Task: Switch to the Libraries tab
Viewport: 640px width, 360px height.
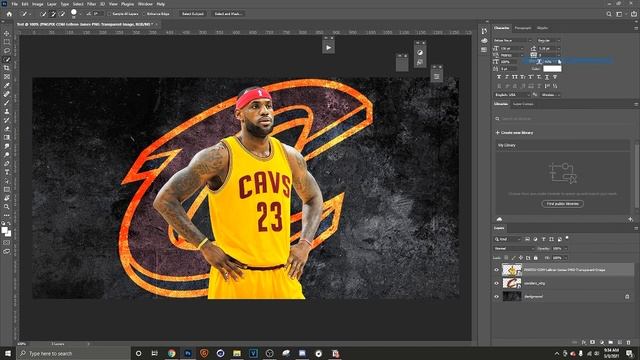Action: point(501,104)
